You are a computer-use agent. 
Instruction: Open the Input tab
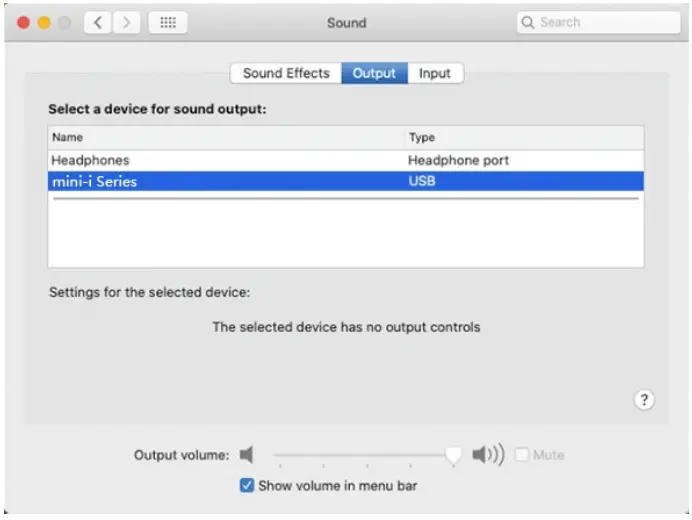point(435,73)
